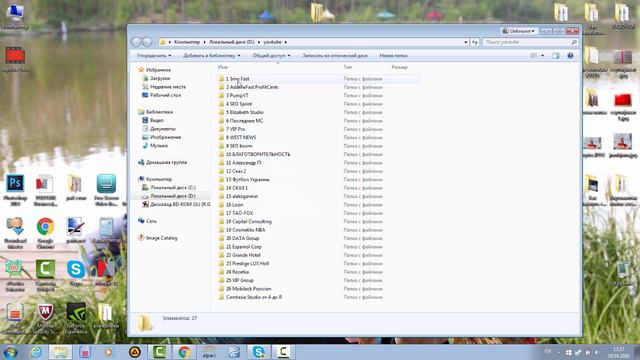The width and height of the screenshot is (640, 360).
Task: Click the Новая папка button
Action: tap(393, 56)
